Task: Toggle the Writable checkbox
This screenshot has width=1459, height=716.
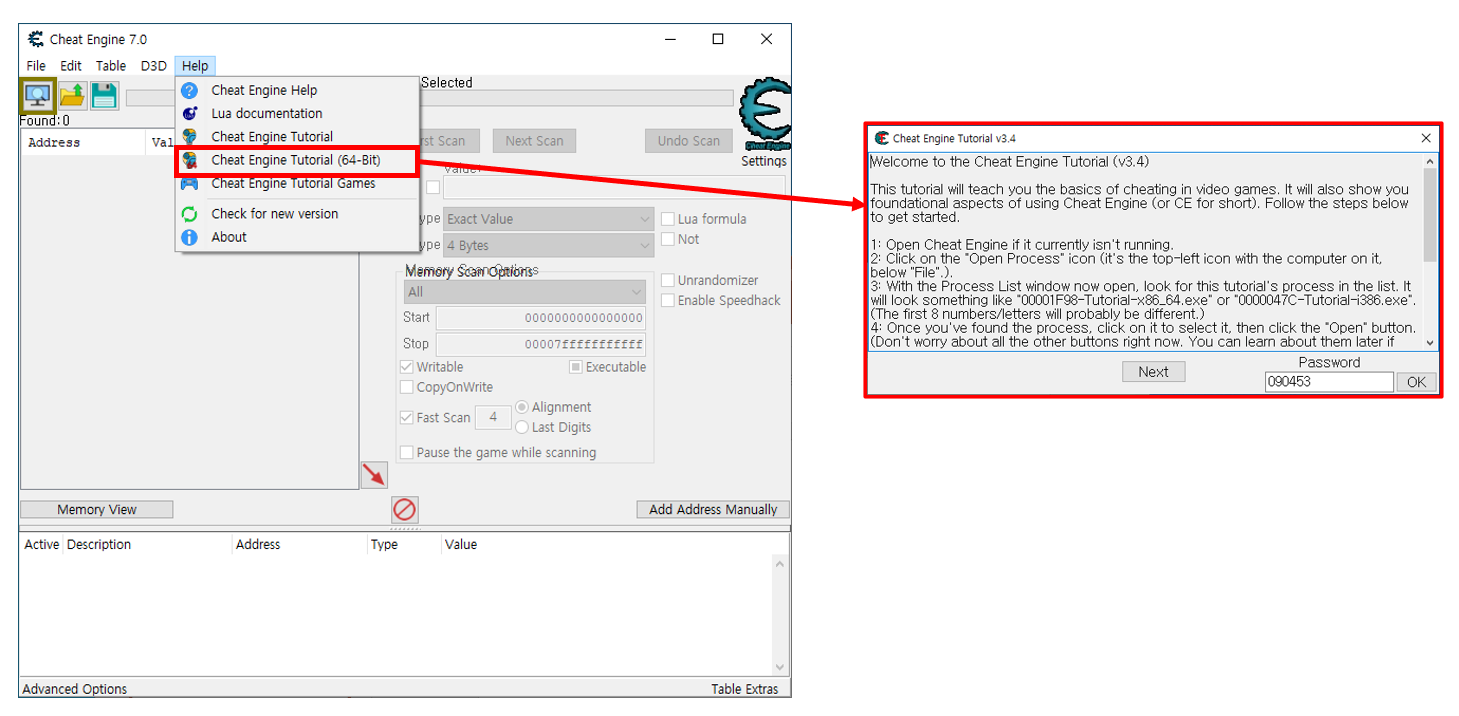Action: click(x=407, y=367)
